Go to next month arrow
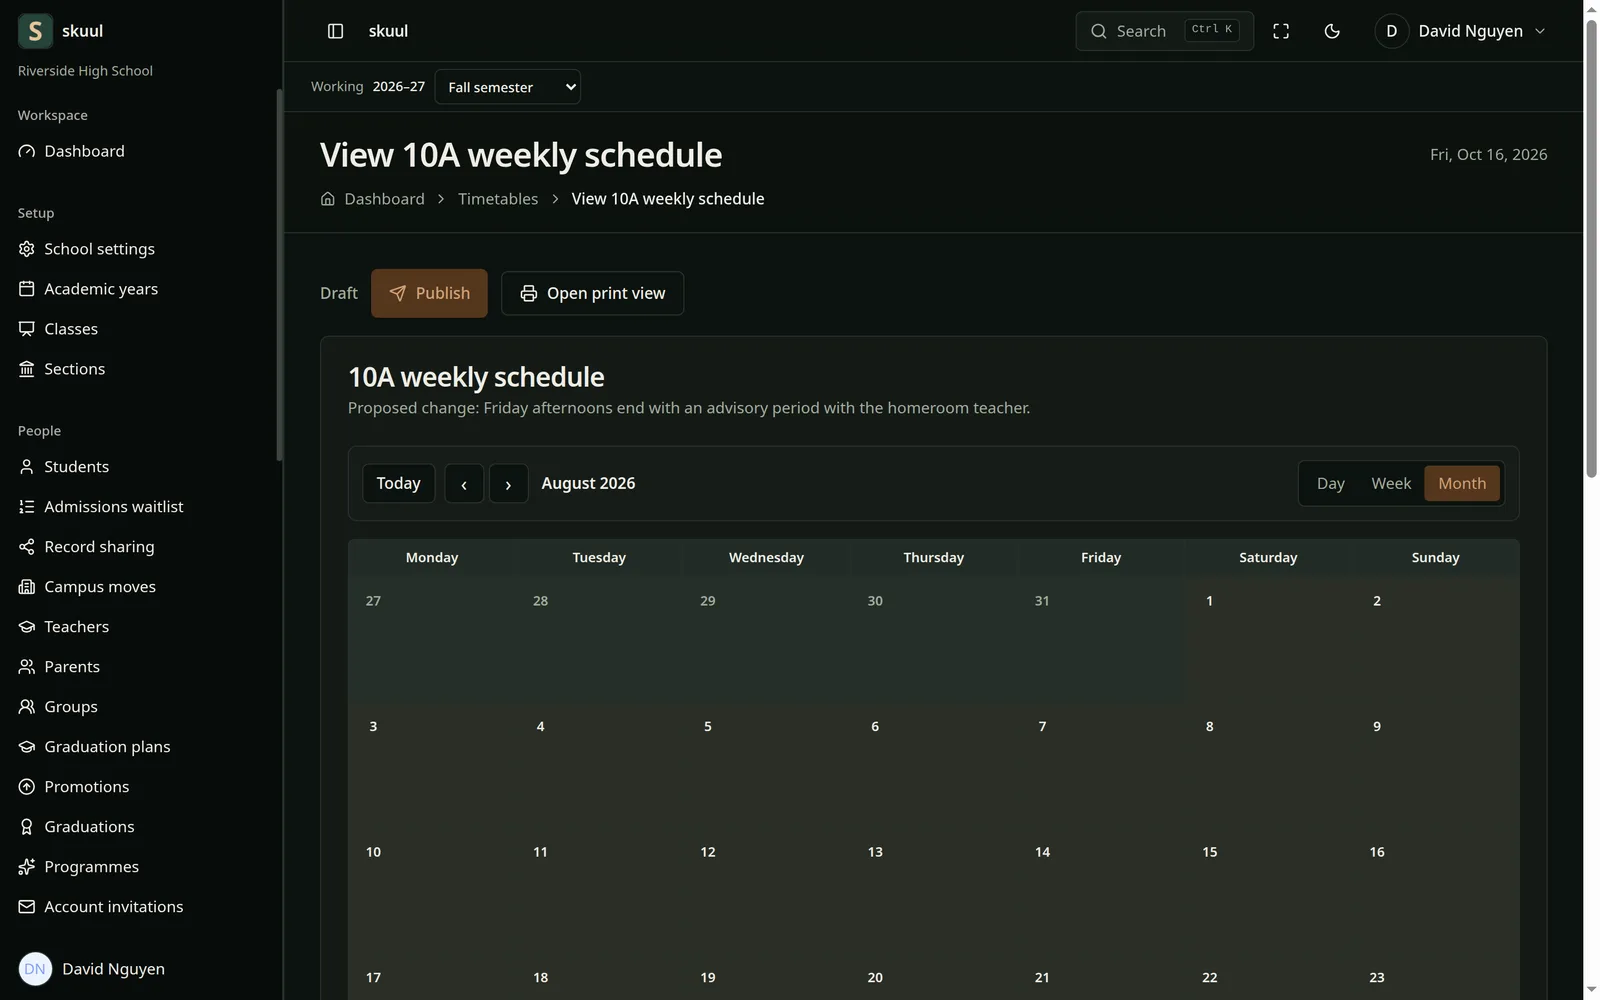Image resolution: width=1600 pixels, height=1000 pixels. coord(508,484)
